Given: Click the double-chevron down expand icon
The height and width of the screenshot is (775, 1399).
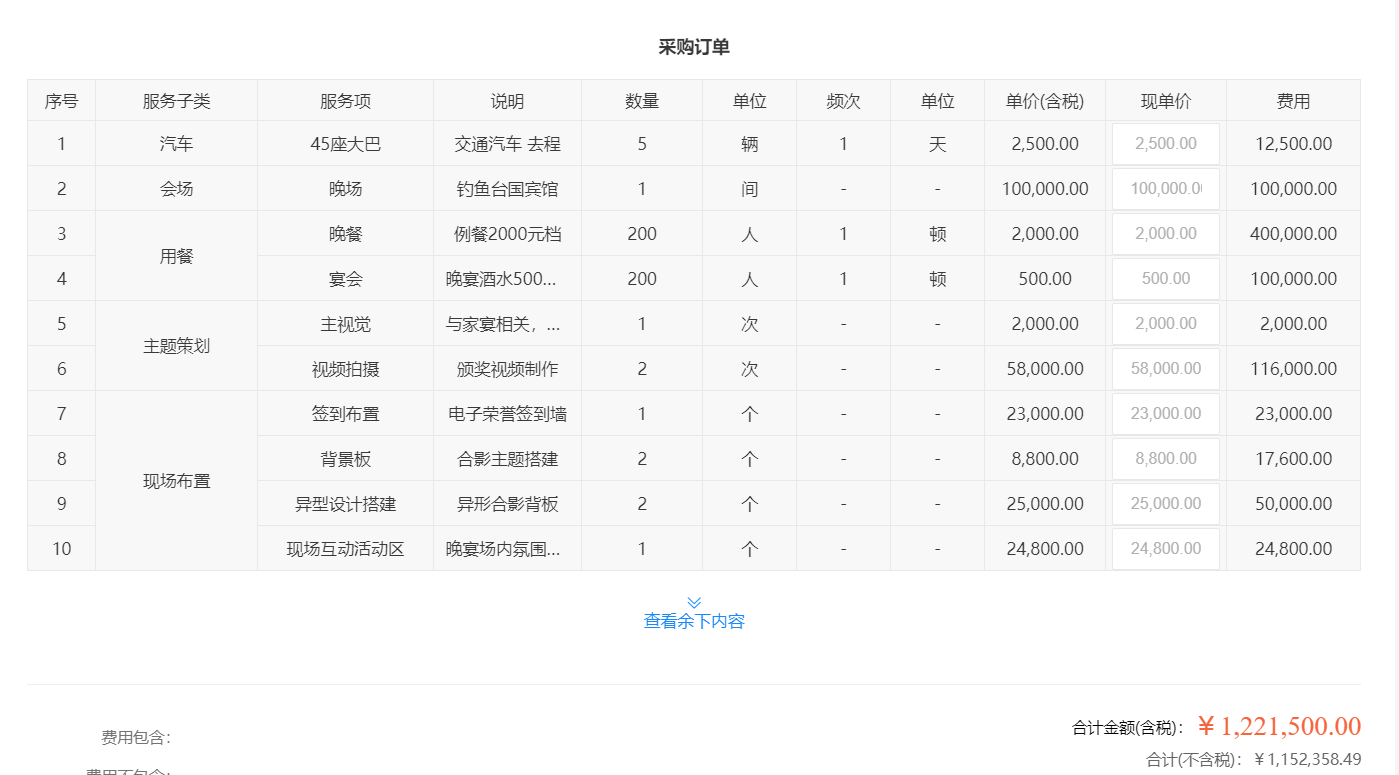Looking at the screenshot, I should coord(694,602).
